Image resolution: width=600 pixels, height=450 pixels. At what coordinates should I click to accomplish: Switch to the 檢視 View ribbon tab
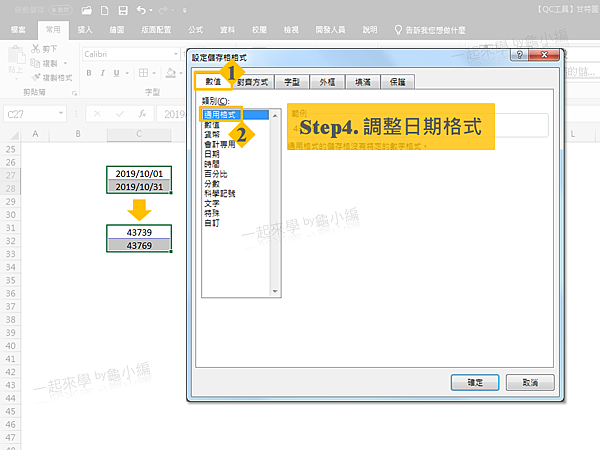pos(291,29)
